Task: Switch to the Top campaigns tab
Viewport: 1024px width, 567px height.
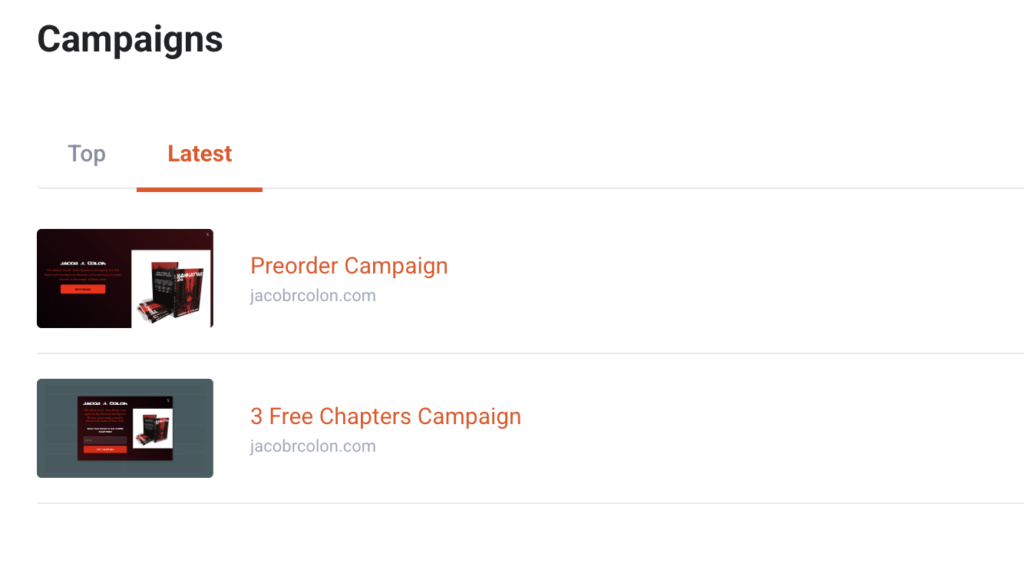Action: [x=86, y=154]
